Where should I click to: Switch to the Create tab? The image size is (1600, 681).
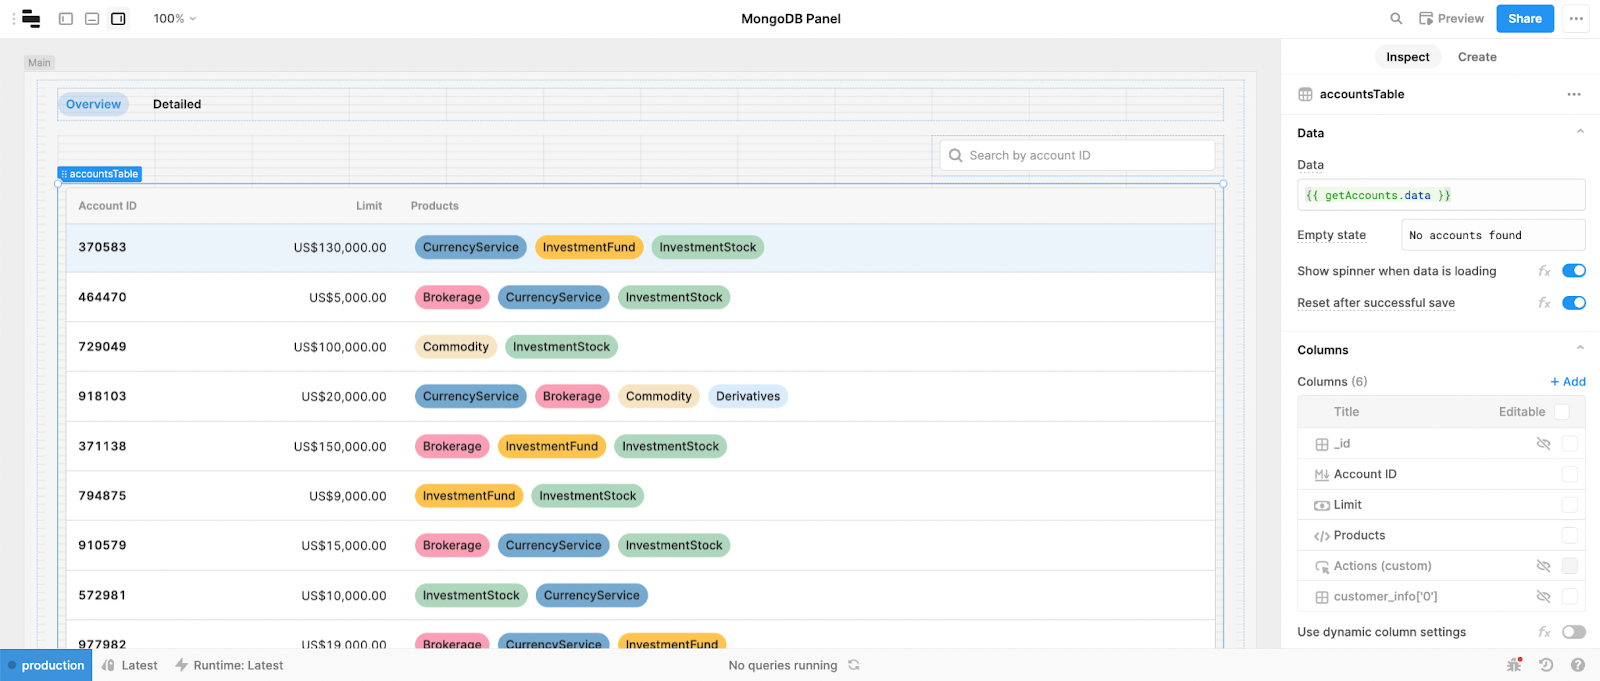[1477, 57]
